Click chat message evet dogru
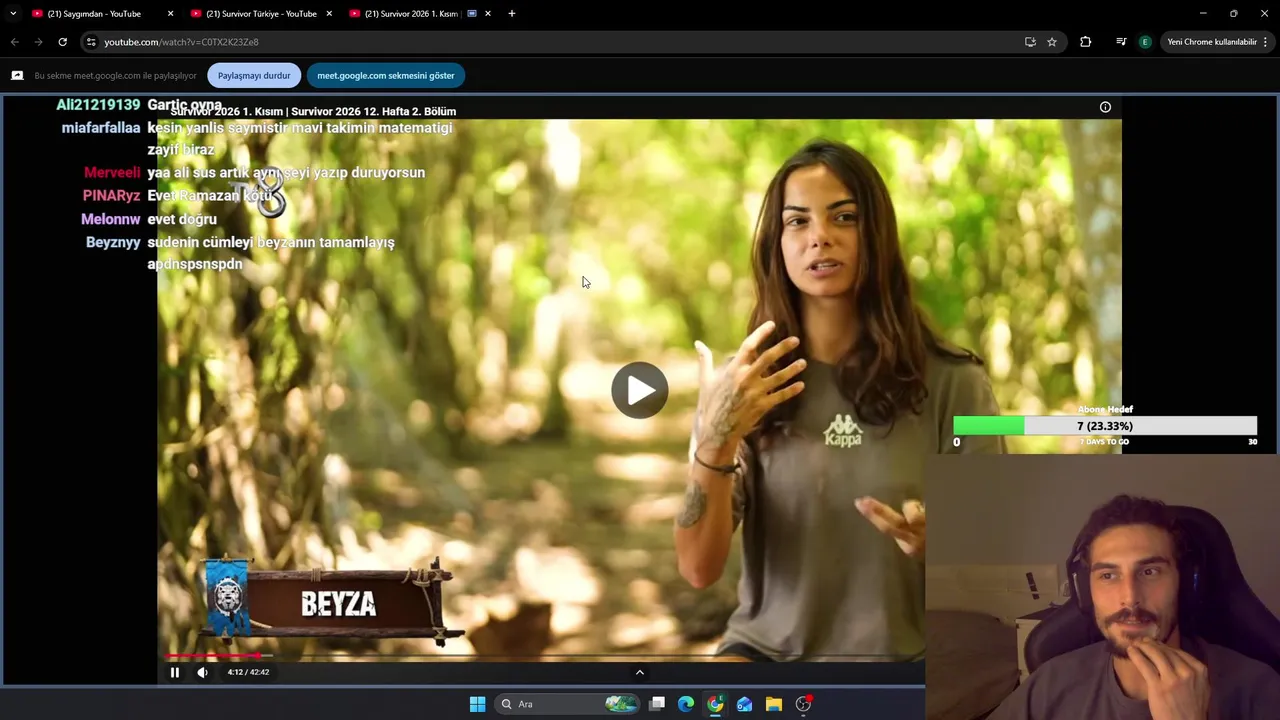This screenshot has height=720, width=1280. click(182, 219)
